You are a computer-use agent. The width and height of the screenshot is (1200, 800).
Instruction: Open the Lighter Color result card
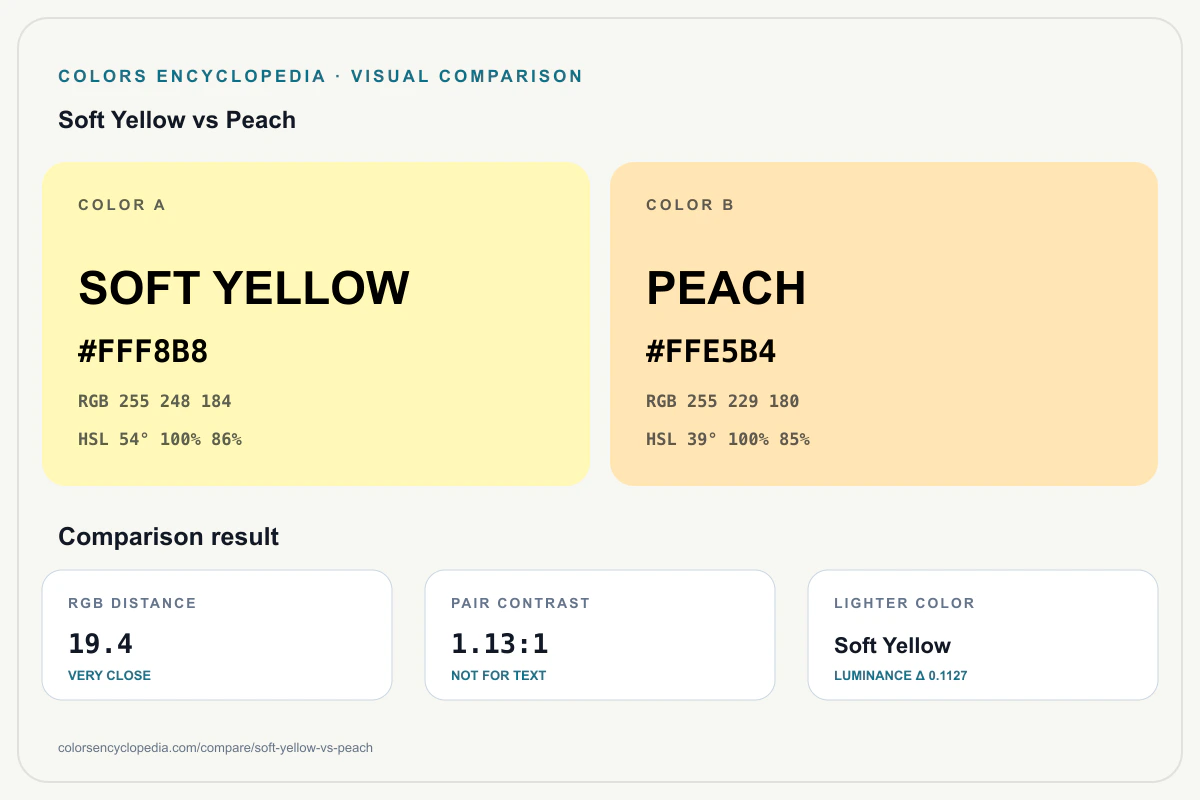point(983,635)
